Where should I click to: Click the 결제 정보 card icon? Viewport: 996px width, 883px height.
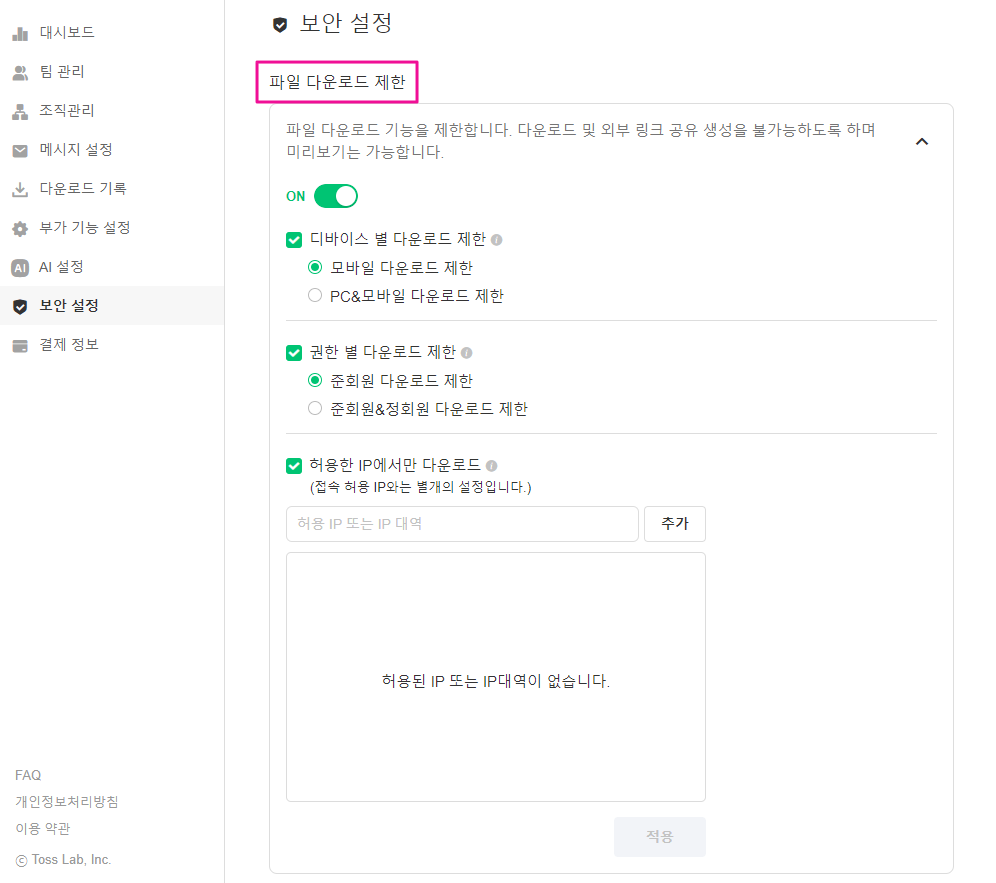coord(20,345)
